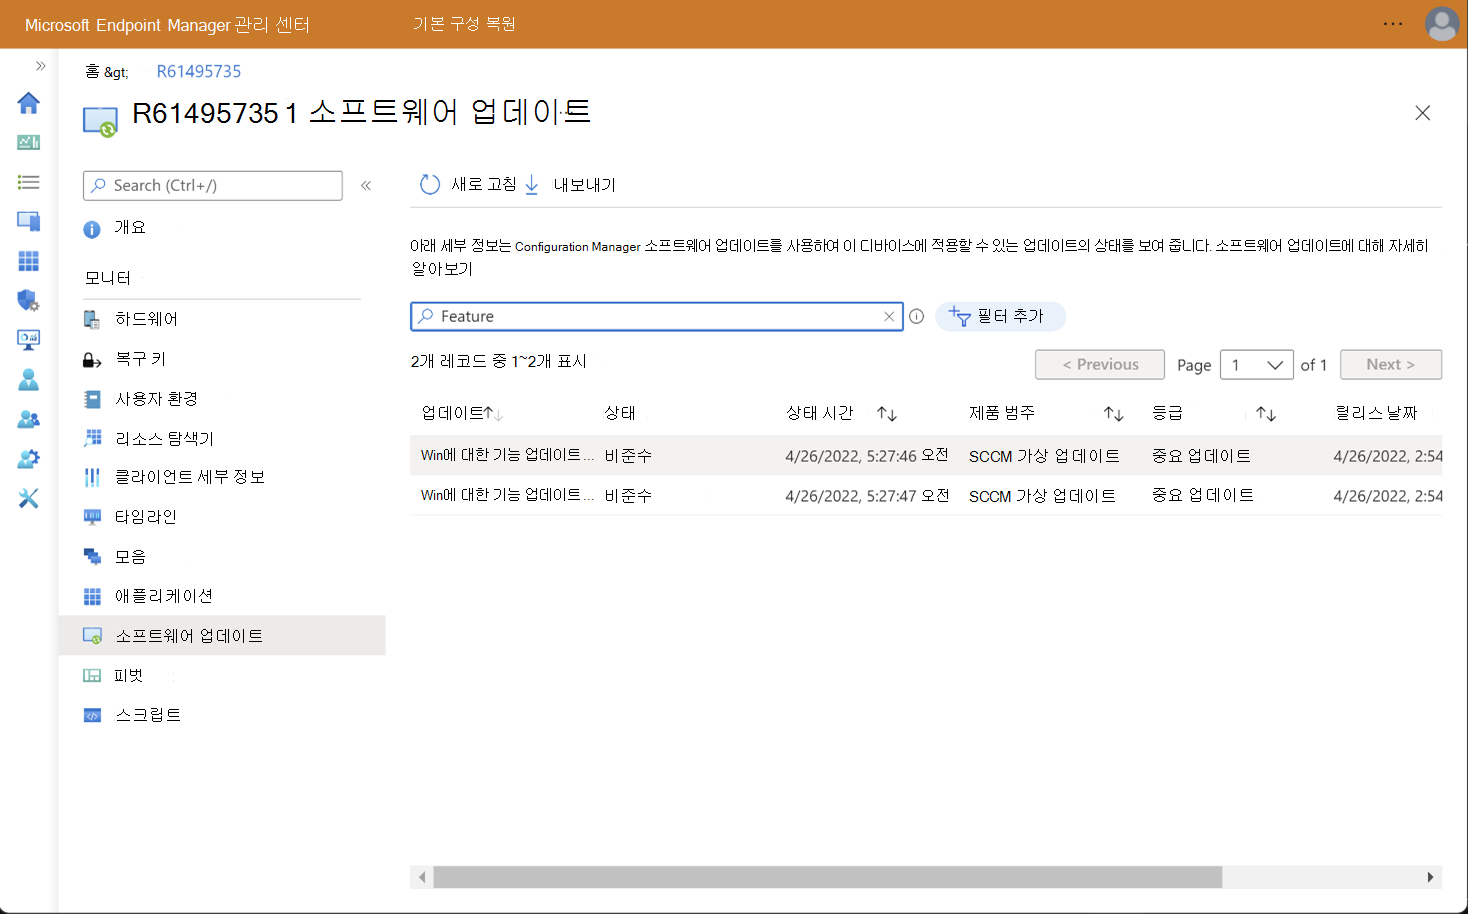1468x914 pixels.
Task: Click the 비준수 status in 5:27:46 row
Action: (x=628, y=456)
